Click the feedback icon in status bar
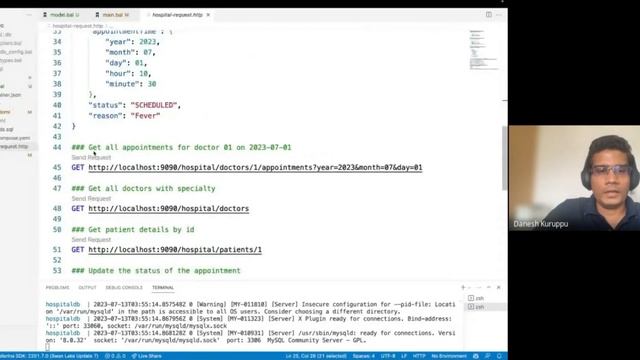The image size is (640, 360). (x=488, y=356)
